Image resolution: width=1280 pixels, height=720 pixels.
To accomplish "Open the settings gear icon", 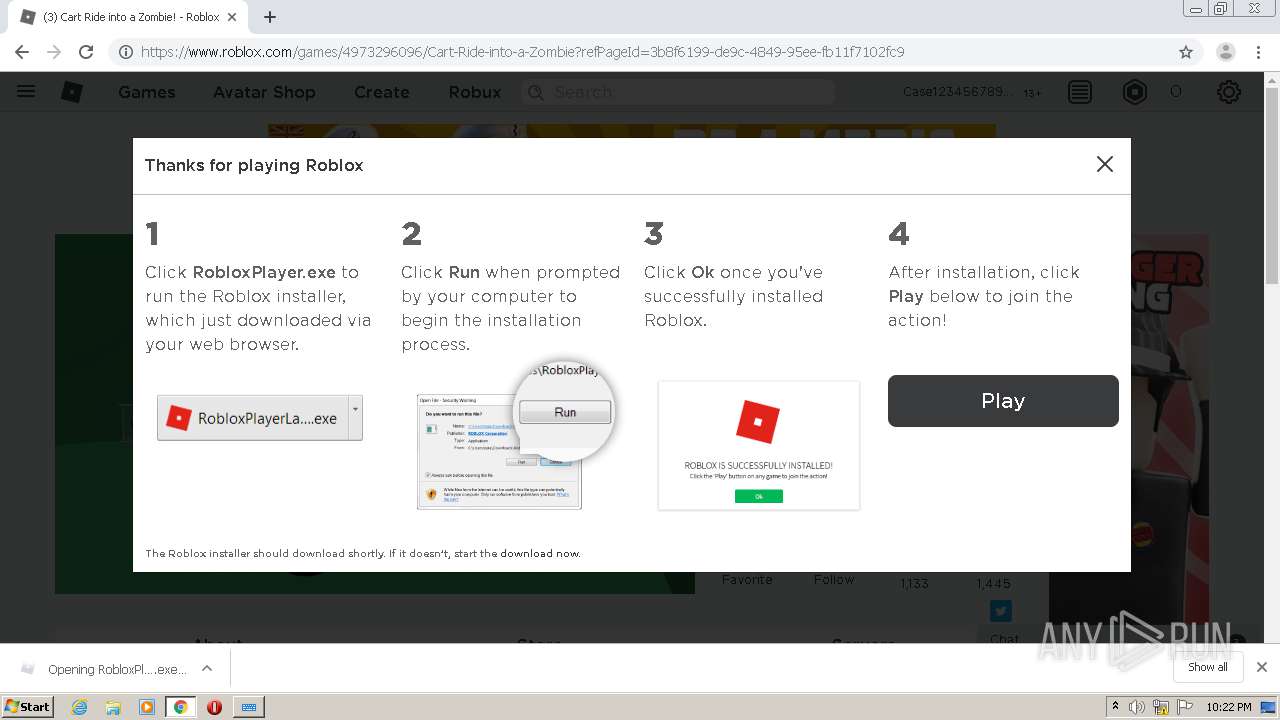I will [x=1229, y=92].
